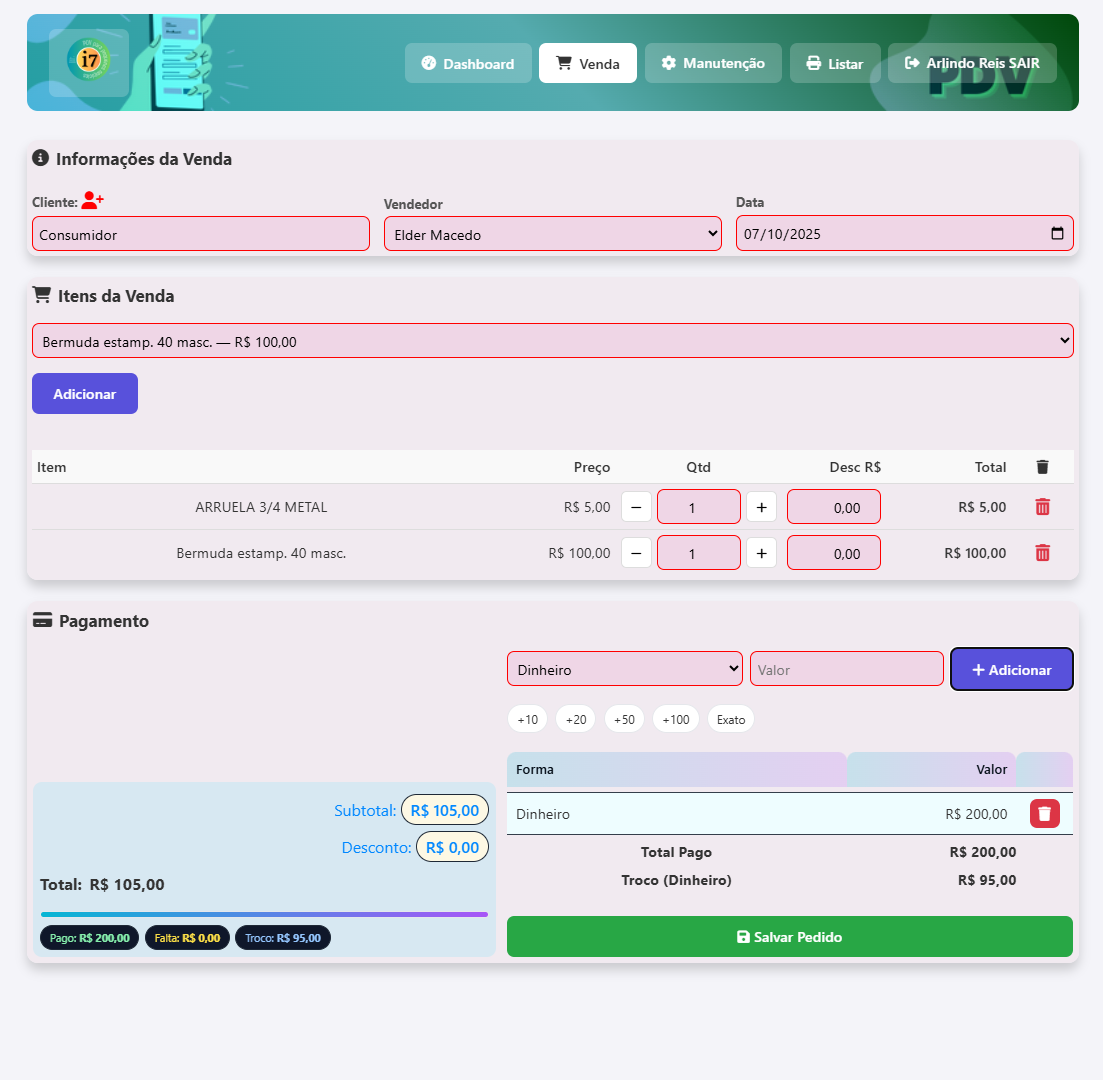
Task: Delete the Dinheiro R$ 200,00 payment
Action: coord(1044,814)
